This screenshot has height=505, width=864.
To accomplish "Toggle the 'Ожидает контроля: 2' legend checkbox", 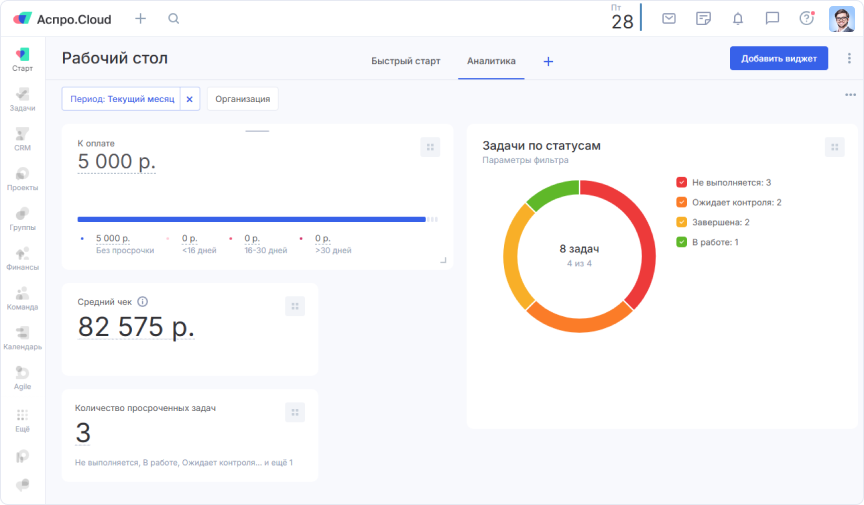I will tap(682, 203).
